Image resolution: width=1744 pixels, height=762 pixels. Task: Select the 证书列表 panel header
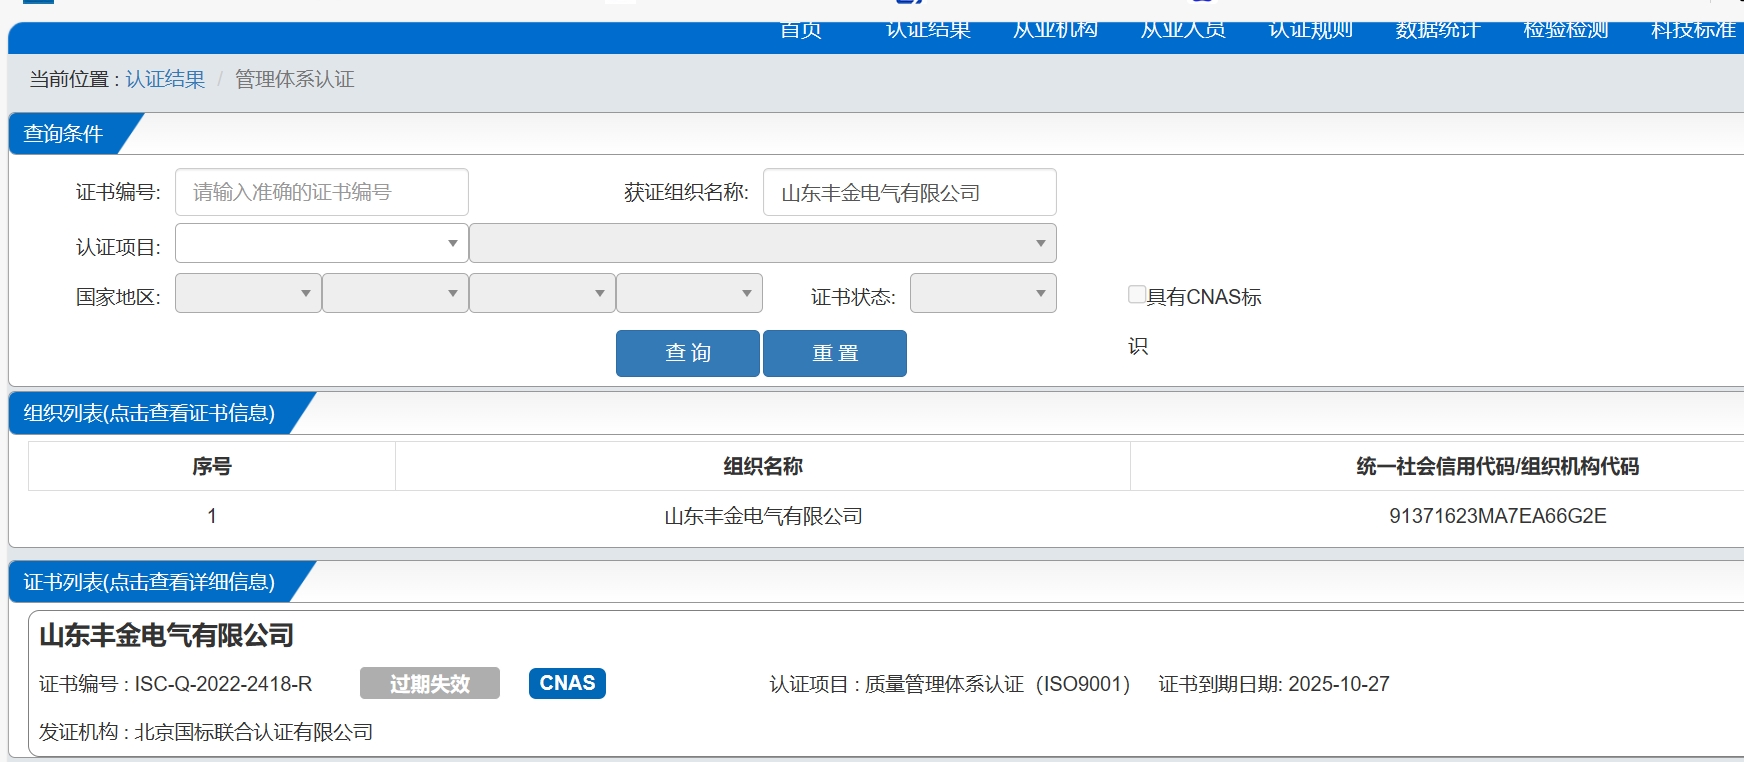(149, 582)
